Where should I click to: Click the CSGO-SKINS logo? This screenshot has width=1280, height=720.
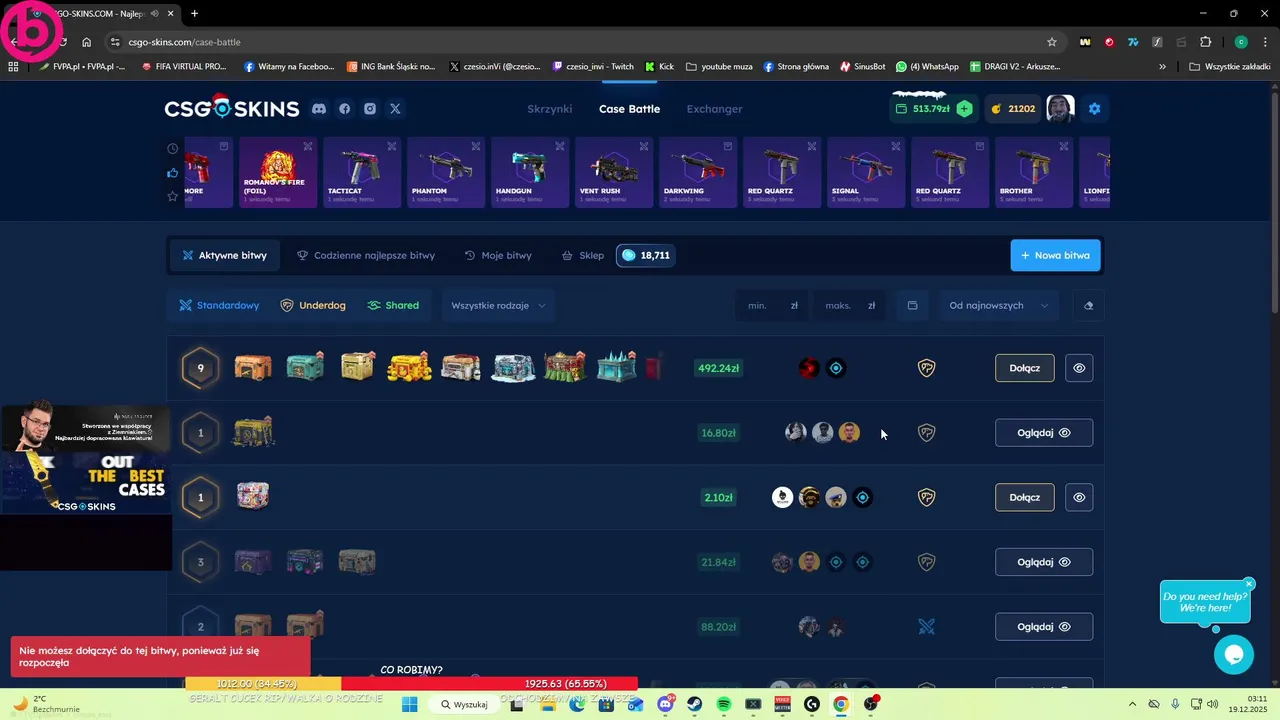coord(231,108)
